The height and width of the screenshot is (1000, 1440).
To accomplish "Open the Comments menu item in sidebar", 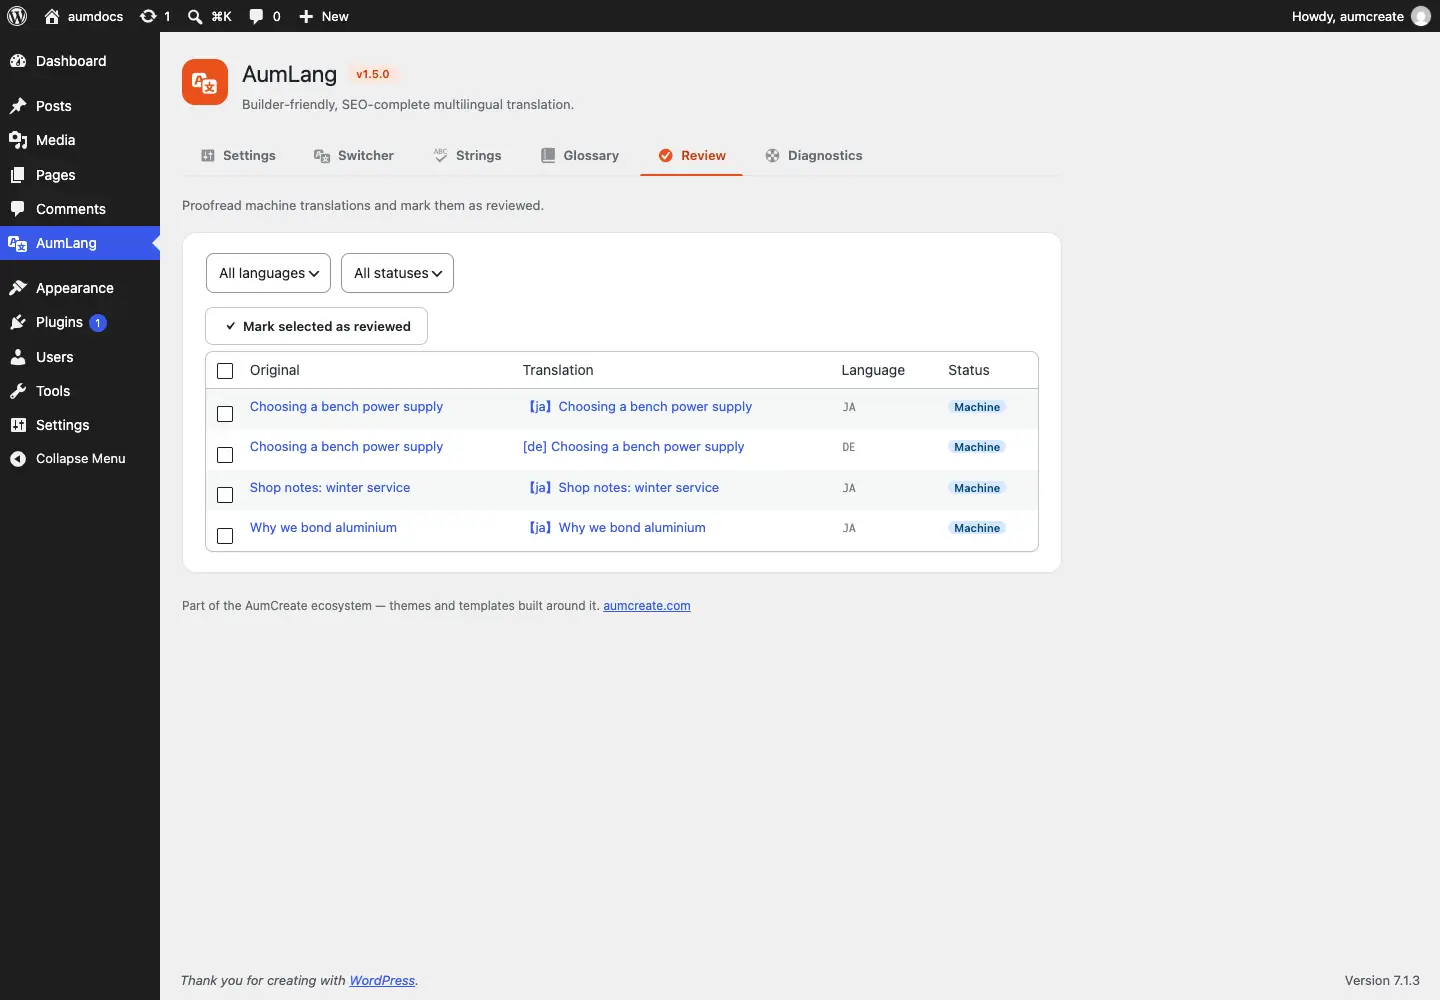I will tap(80, 209).
